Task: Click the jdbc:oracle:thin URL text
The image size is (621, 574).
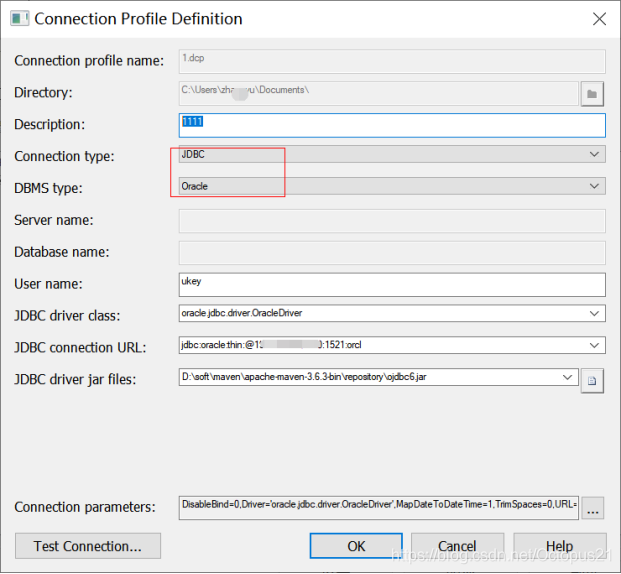Action: [271, 345]
